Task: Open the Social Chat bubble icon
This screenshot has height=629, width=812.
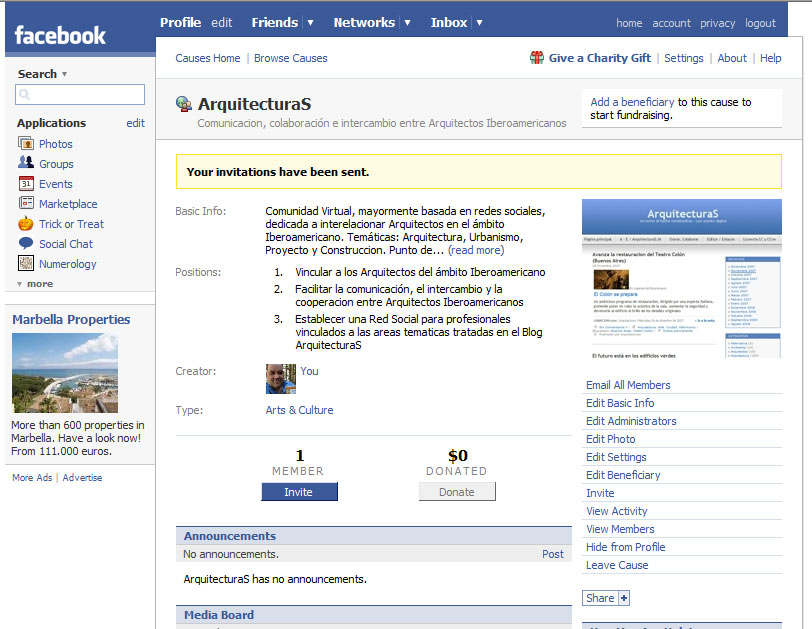Action: (26, 244)
